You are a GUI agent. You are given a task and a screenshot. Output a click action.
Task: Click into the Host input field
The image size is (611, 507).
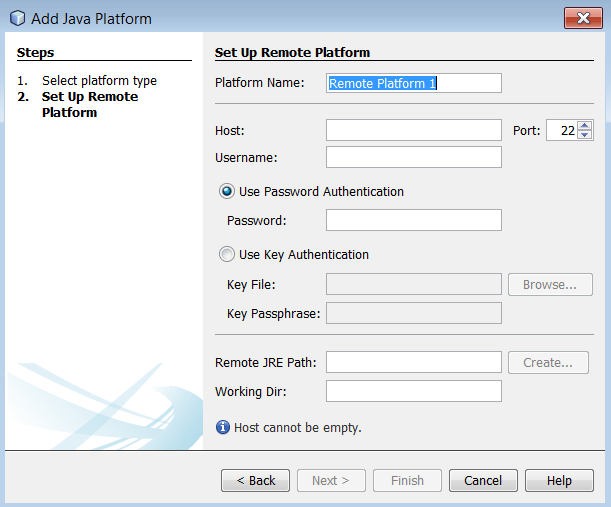(x=413, y=130)
